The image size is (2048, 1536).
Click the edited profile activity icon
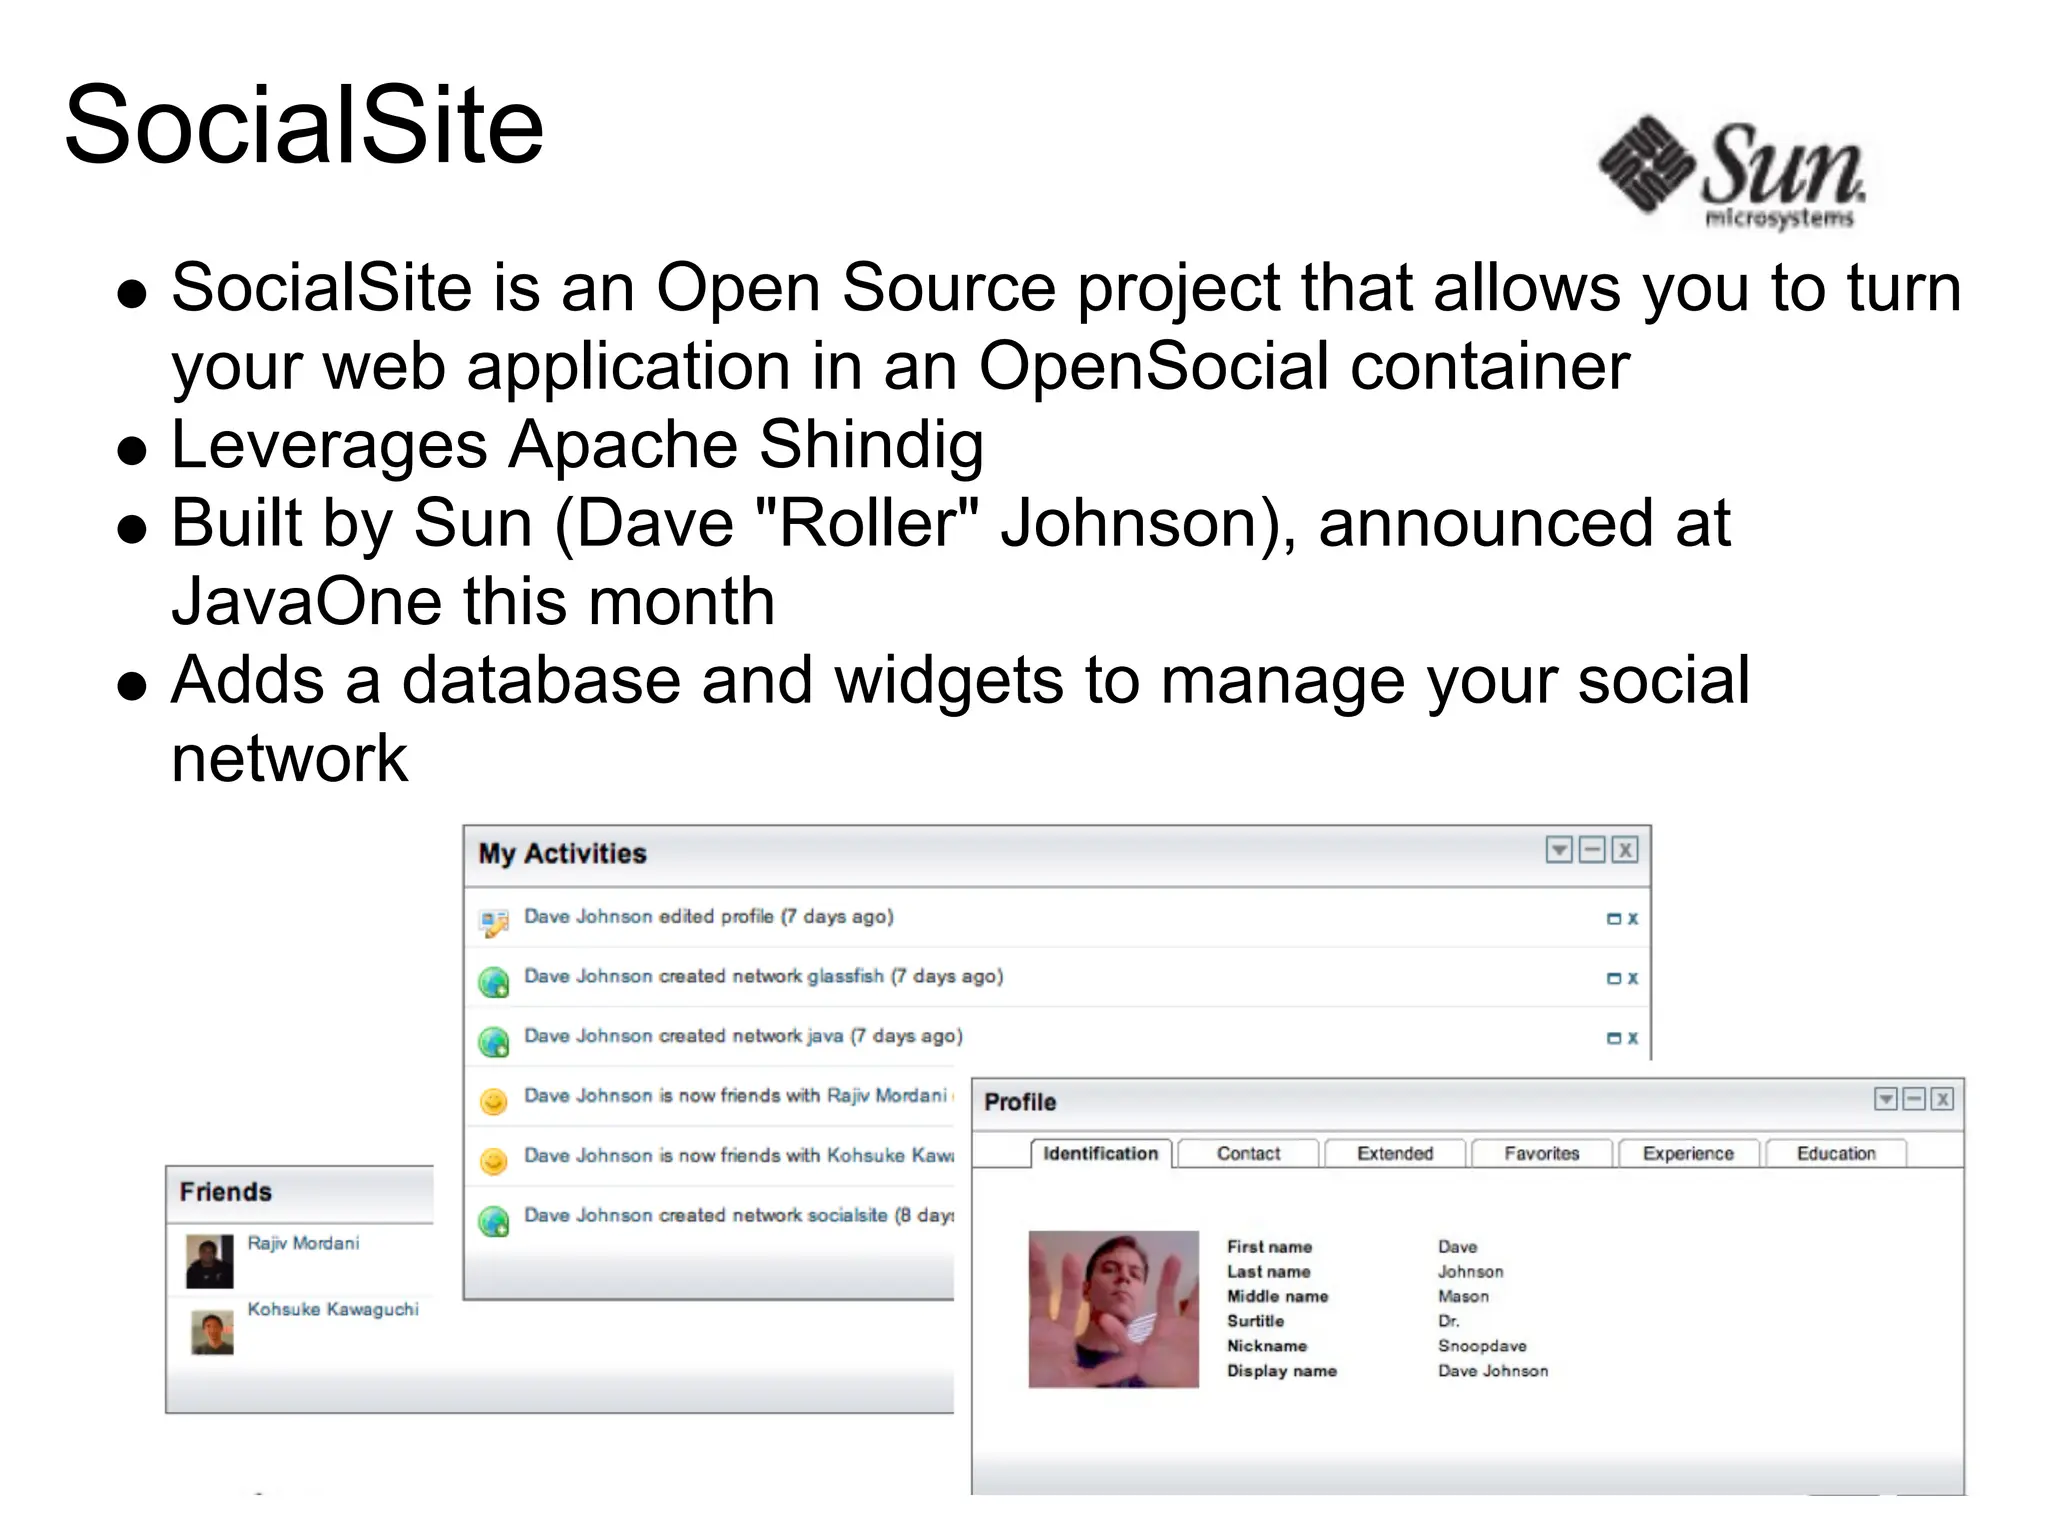tap(493, 922)
